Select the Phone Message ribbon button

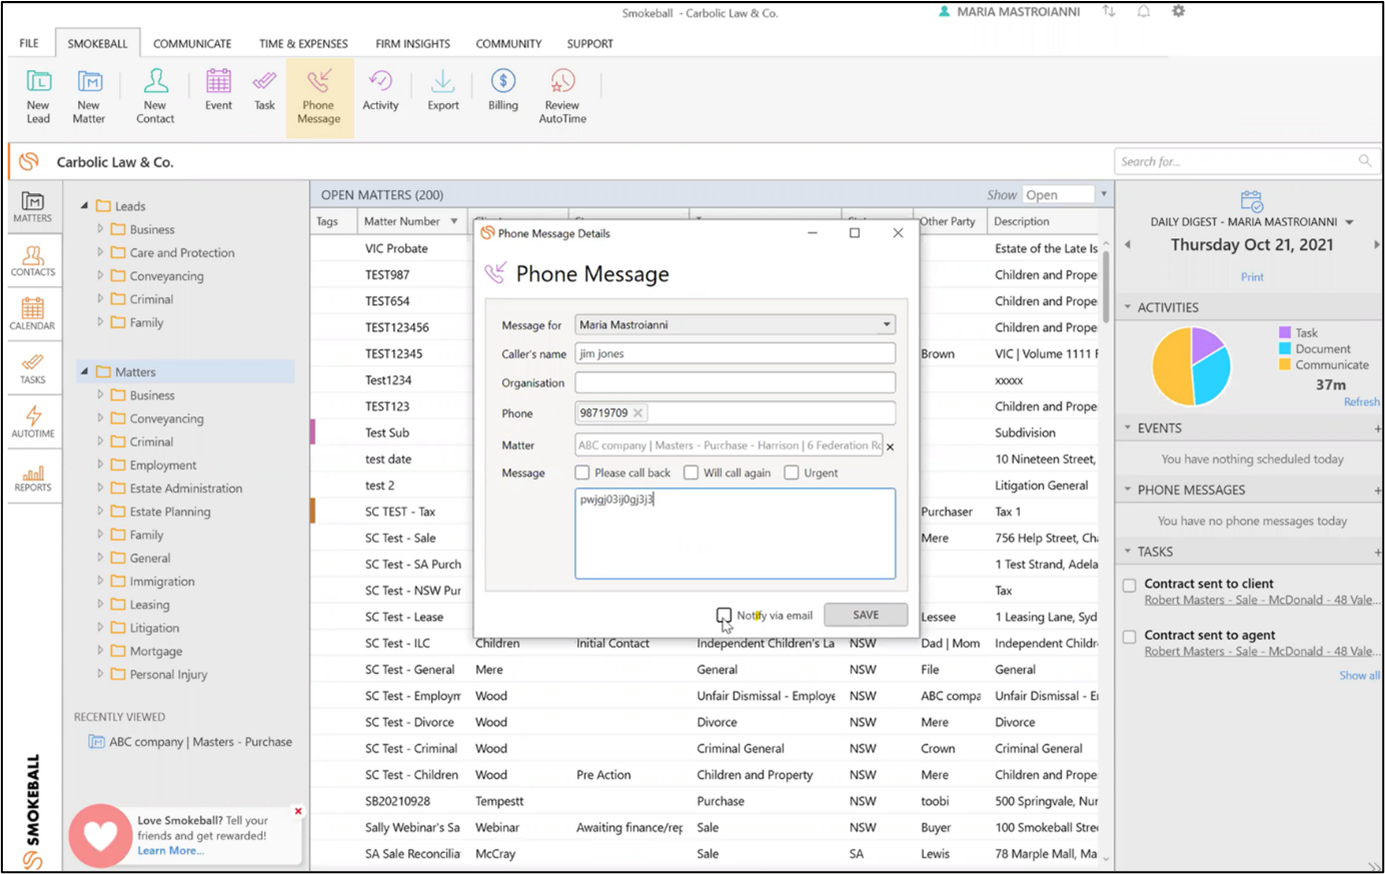point(319,96)
